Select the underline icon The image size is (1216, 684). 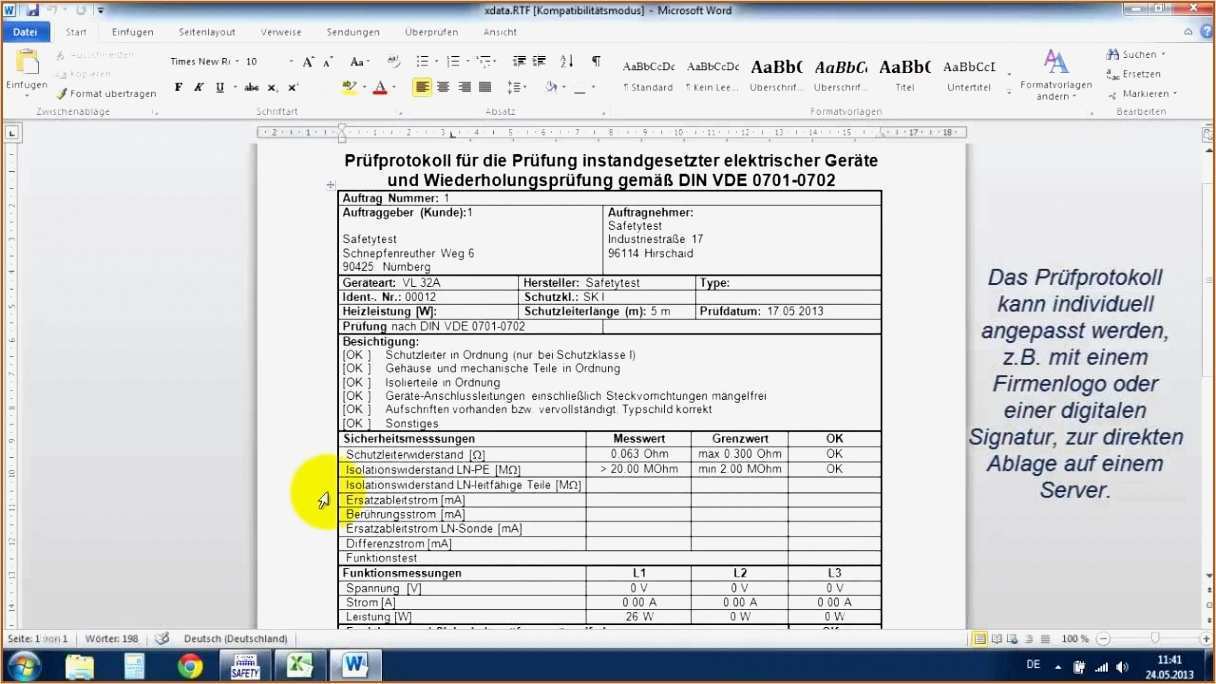click(219, 87)
